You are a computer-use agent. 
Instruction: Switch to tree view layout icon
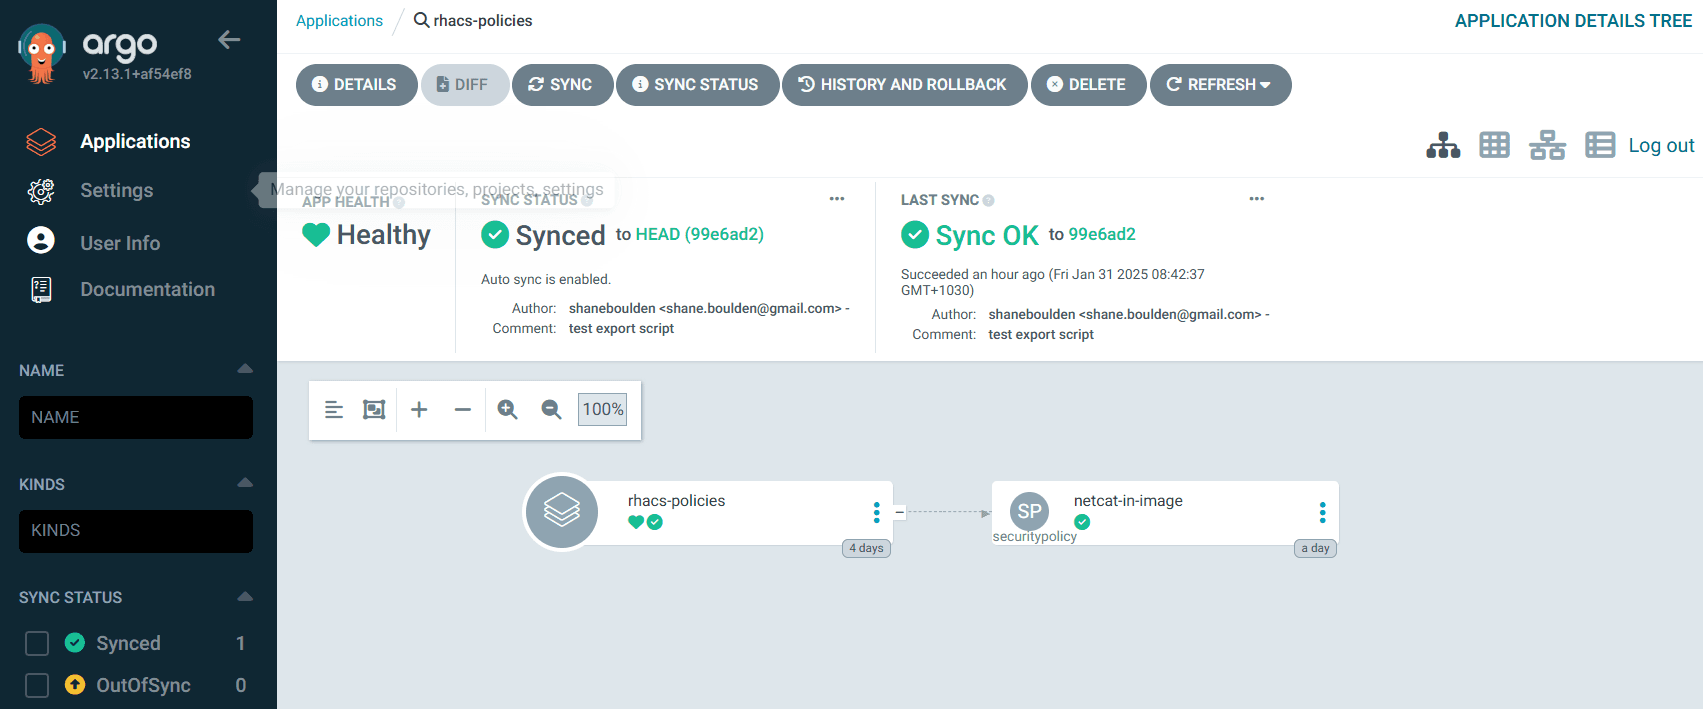click(1443, 145)
